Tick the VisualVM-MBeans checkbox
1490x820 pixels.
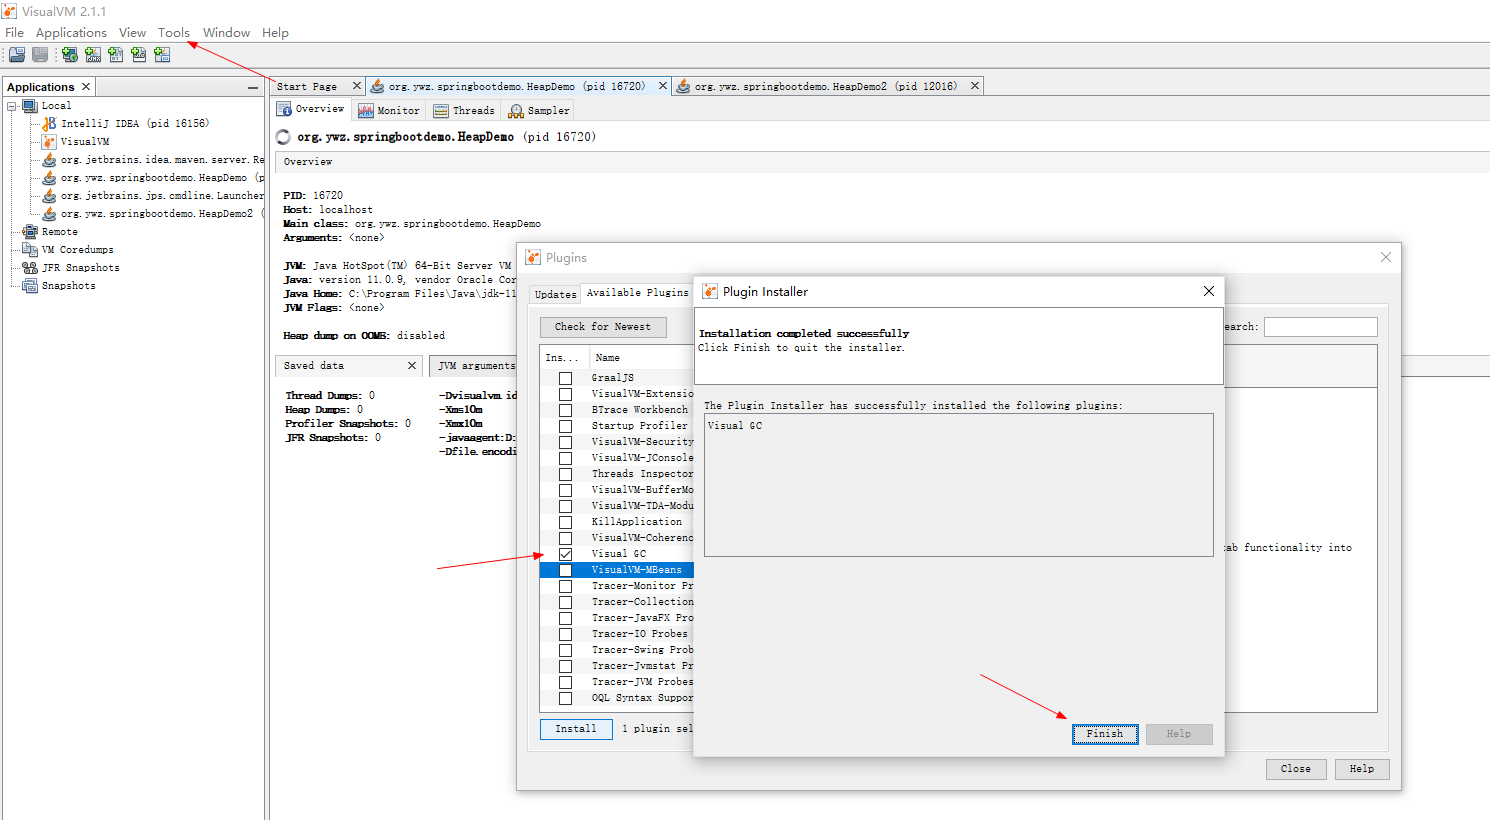pyautogui.click(x=565, y=570)
